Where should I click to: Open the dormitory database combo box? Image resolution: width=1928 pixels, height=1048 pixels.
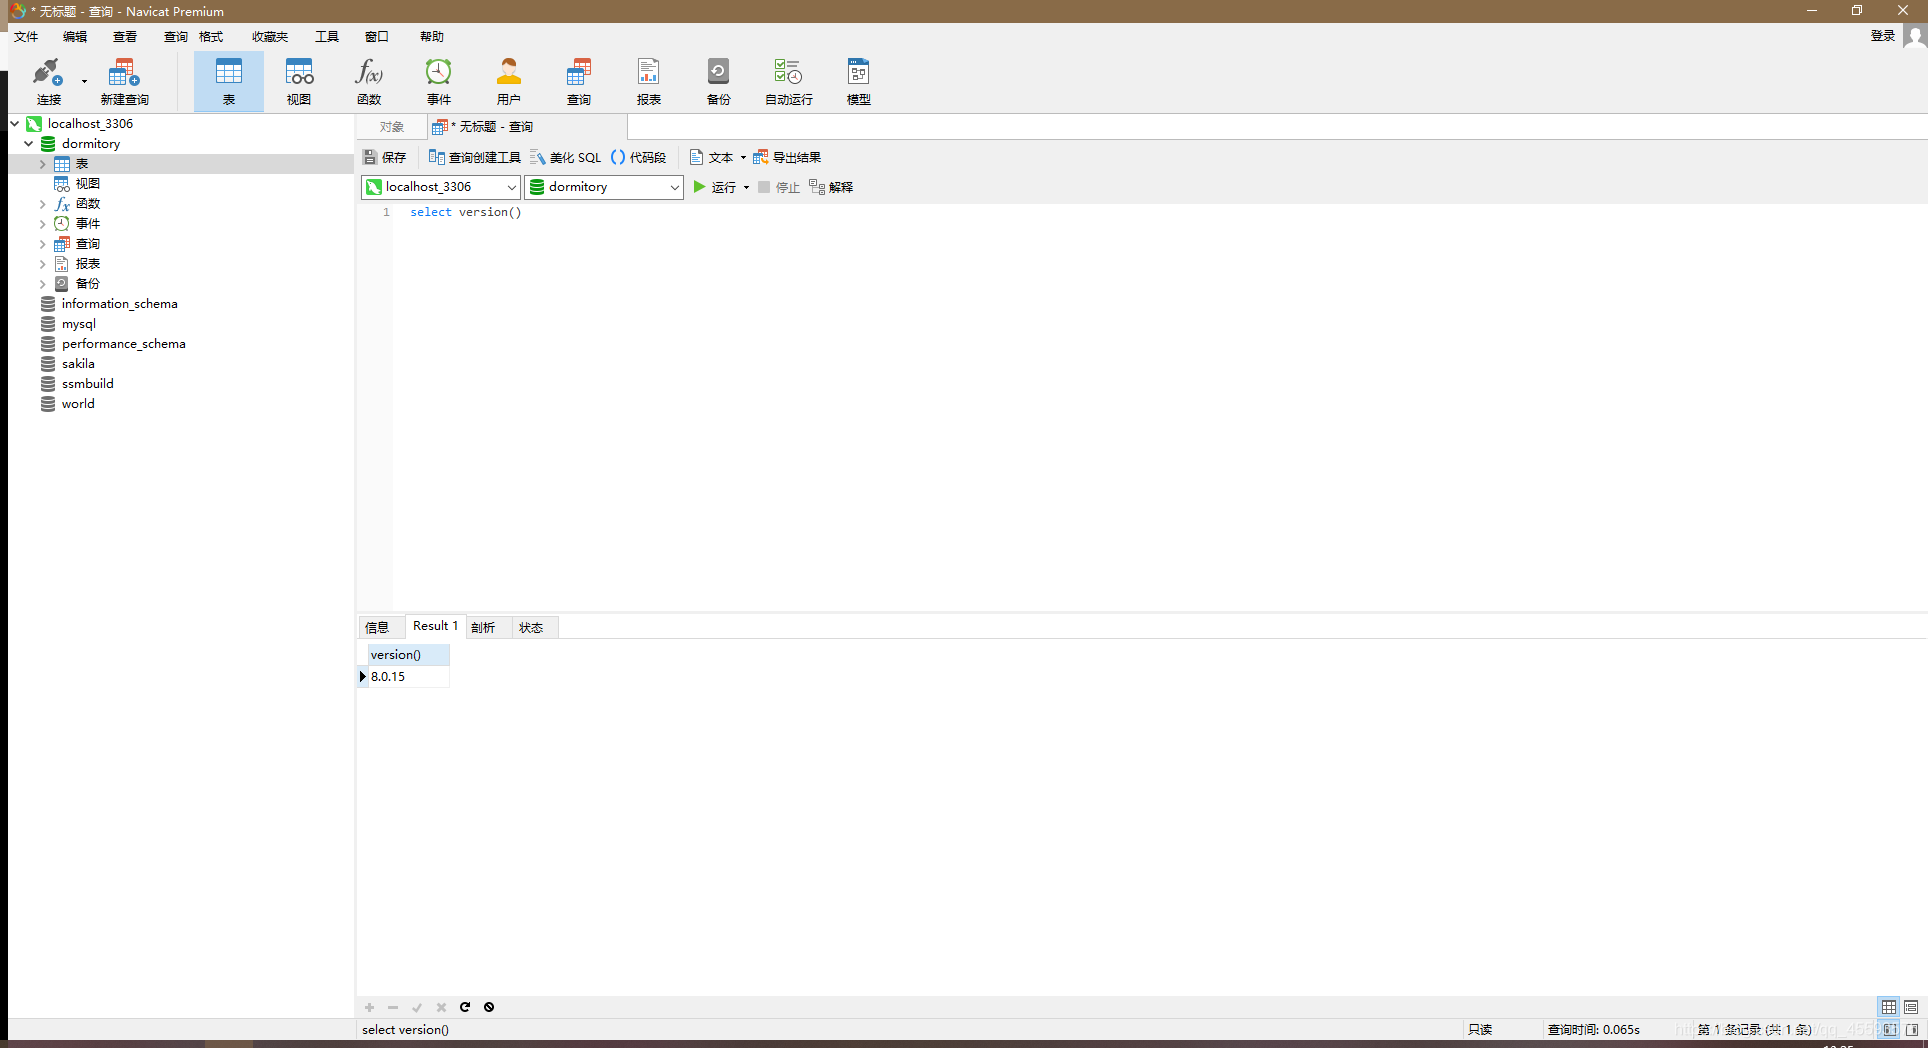point(604,187)
